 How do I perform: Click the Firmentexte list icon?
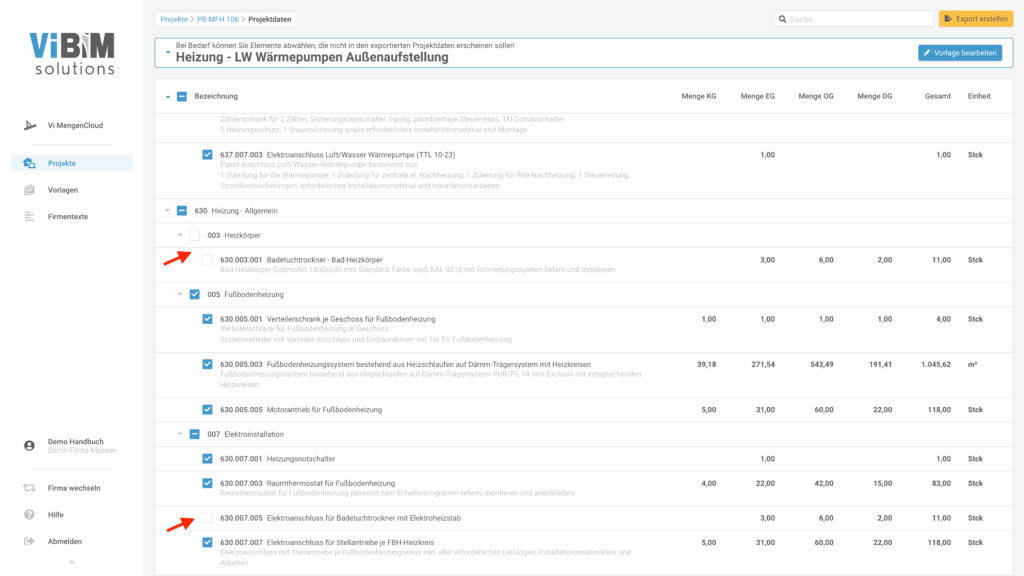pos(29,217)
